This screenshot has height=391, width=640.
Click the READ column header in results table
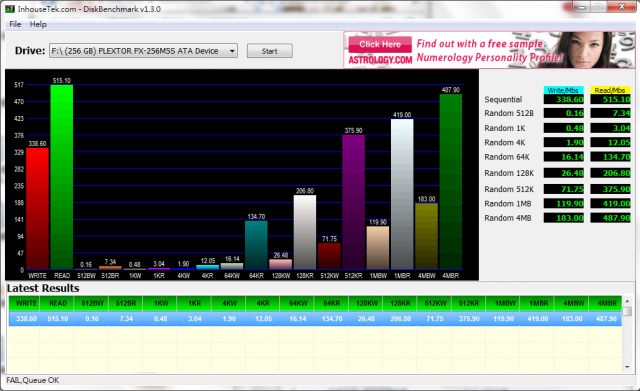pos(58,303)
